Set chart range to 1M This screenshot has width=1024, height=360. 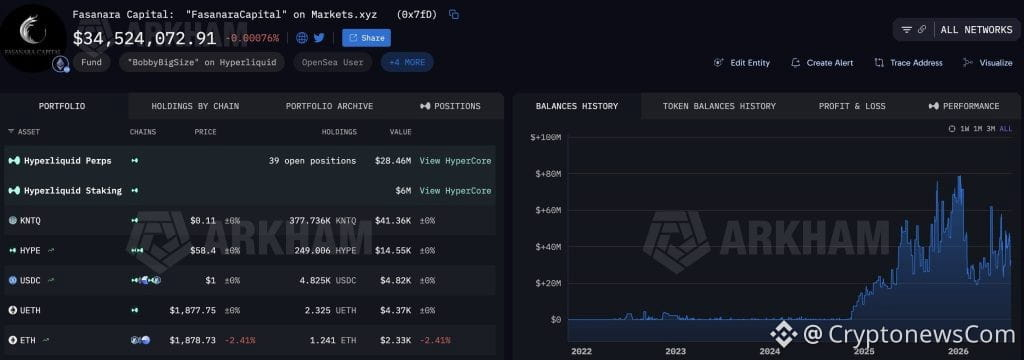coord(978,129)
